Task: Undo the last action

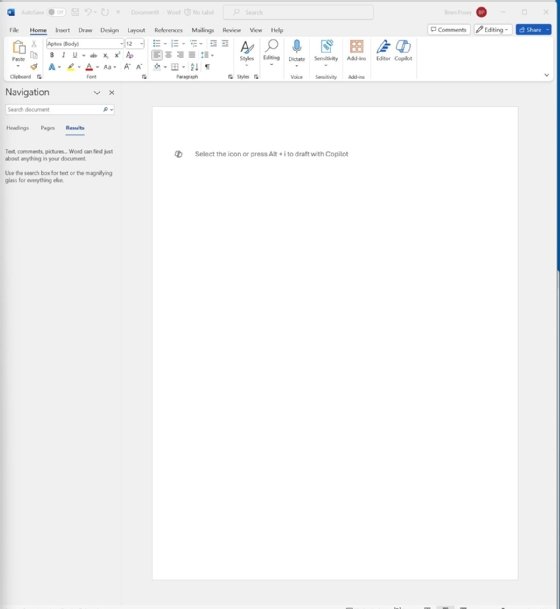Action: [x=88, y=12]
